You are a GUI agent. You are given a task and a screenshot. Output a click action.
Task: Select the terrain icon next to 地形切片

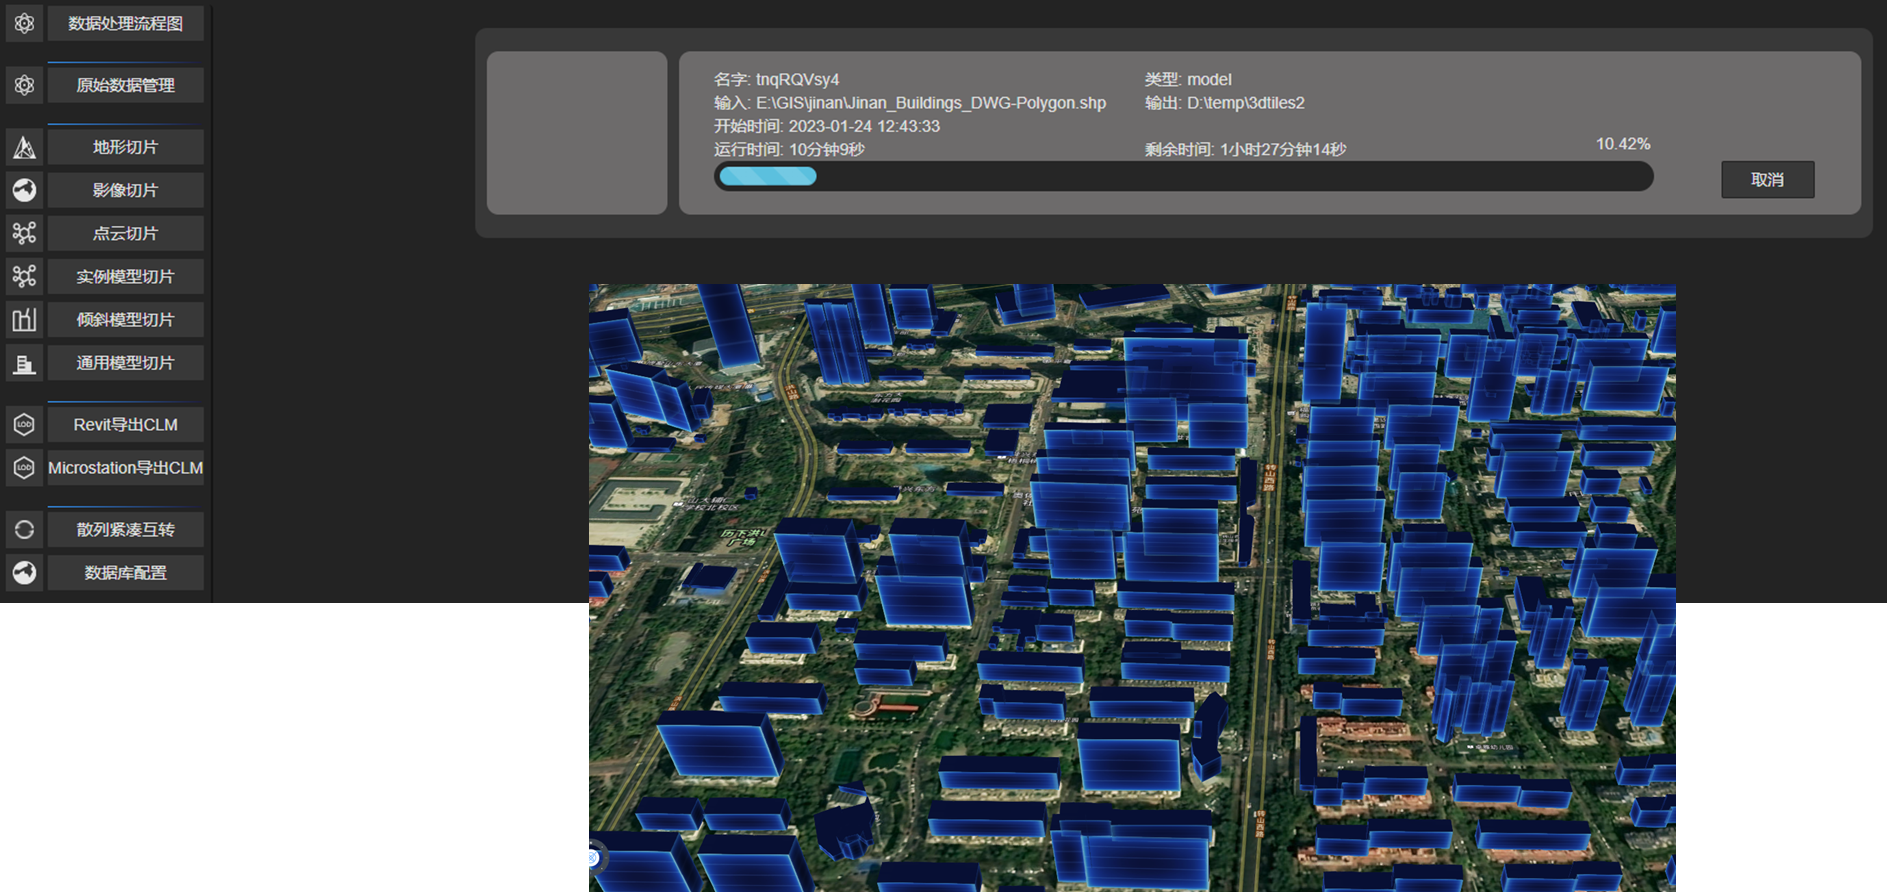click(24, 147)
